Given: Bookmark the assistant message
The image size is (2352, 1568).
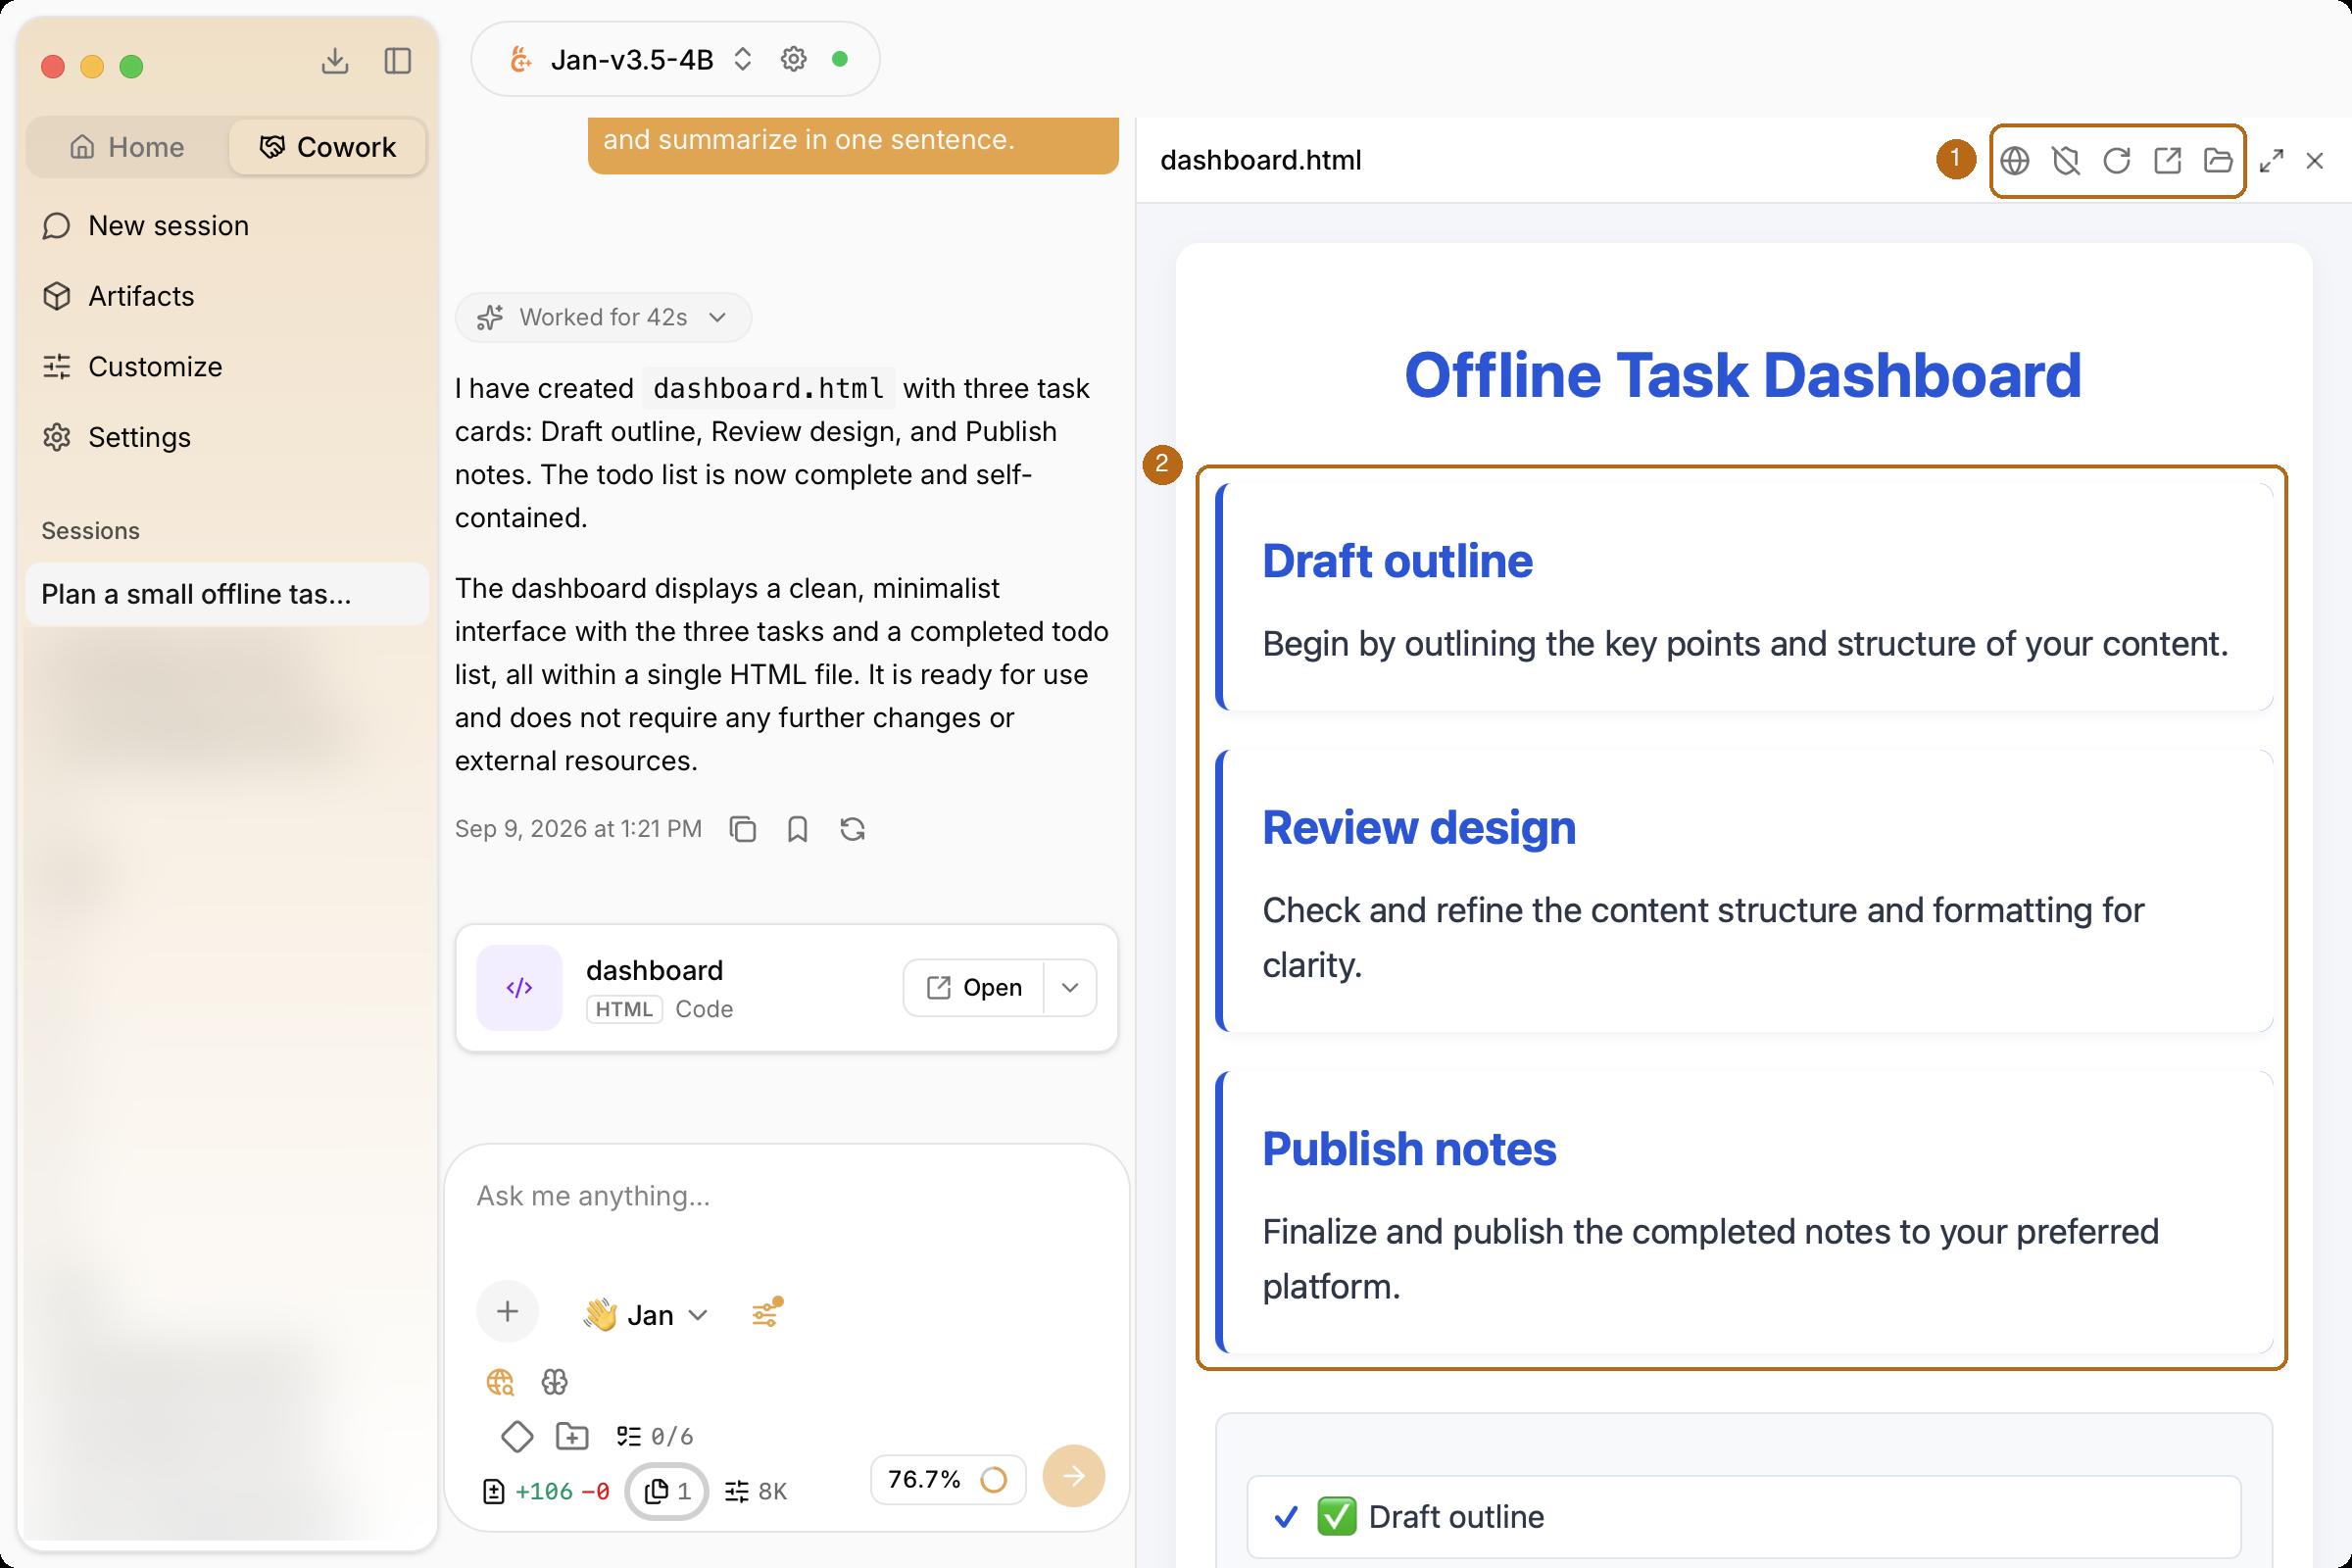Looking at the screenshot, I should pyautogui.click(x=797, y=829).
